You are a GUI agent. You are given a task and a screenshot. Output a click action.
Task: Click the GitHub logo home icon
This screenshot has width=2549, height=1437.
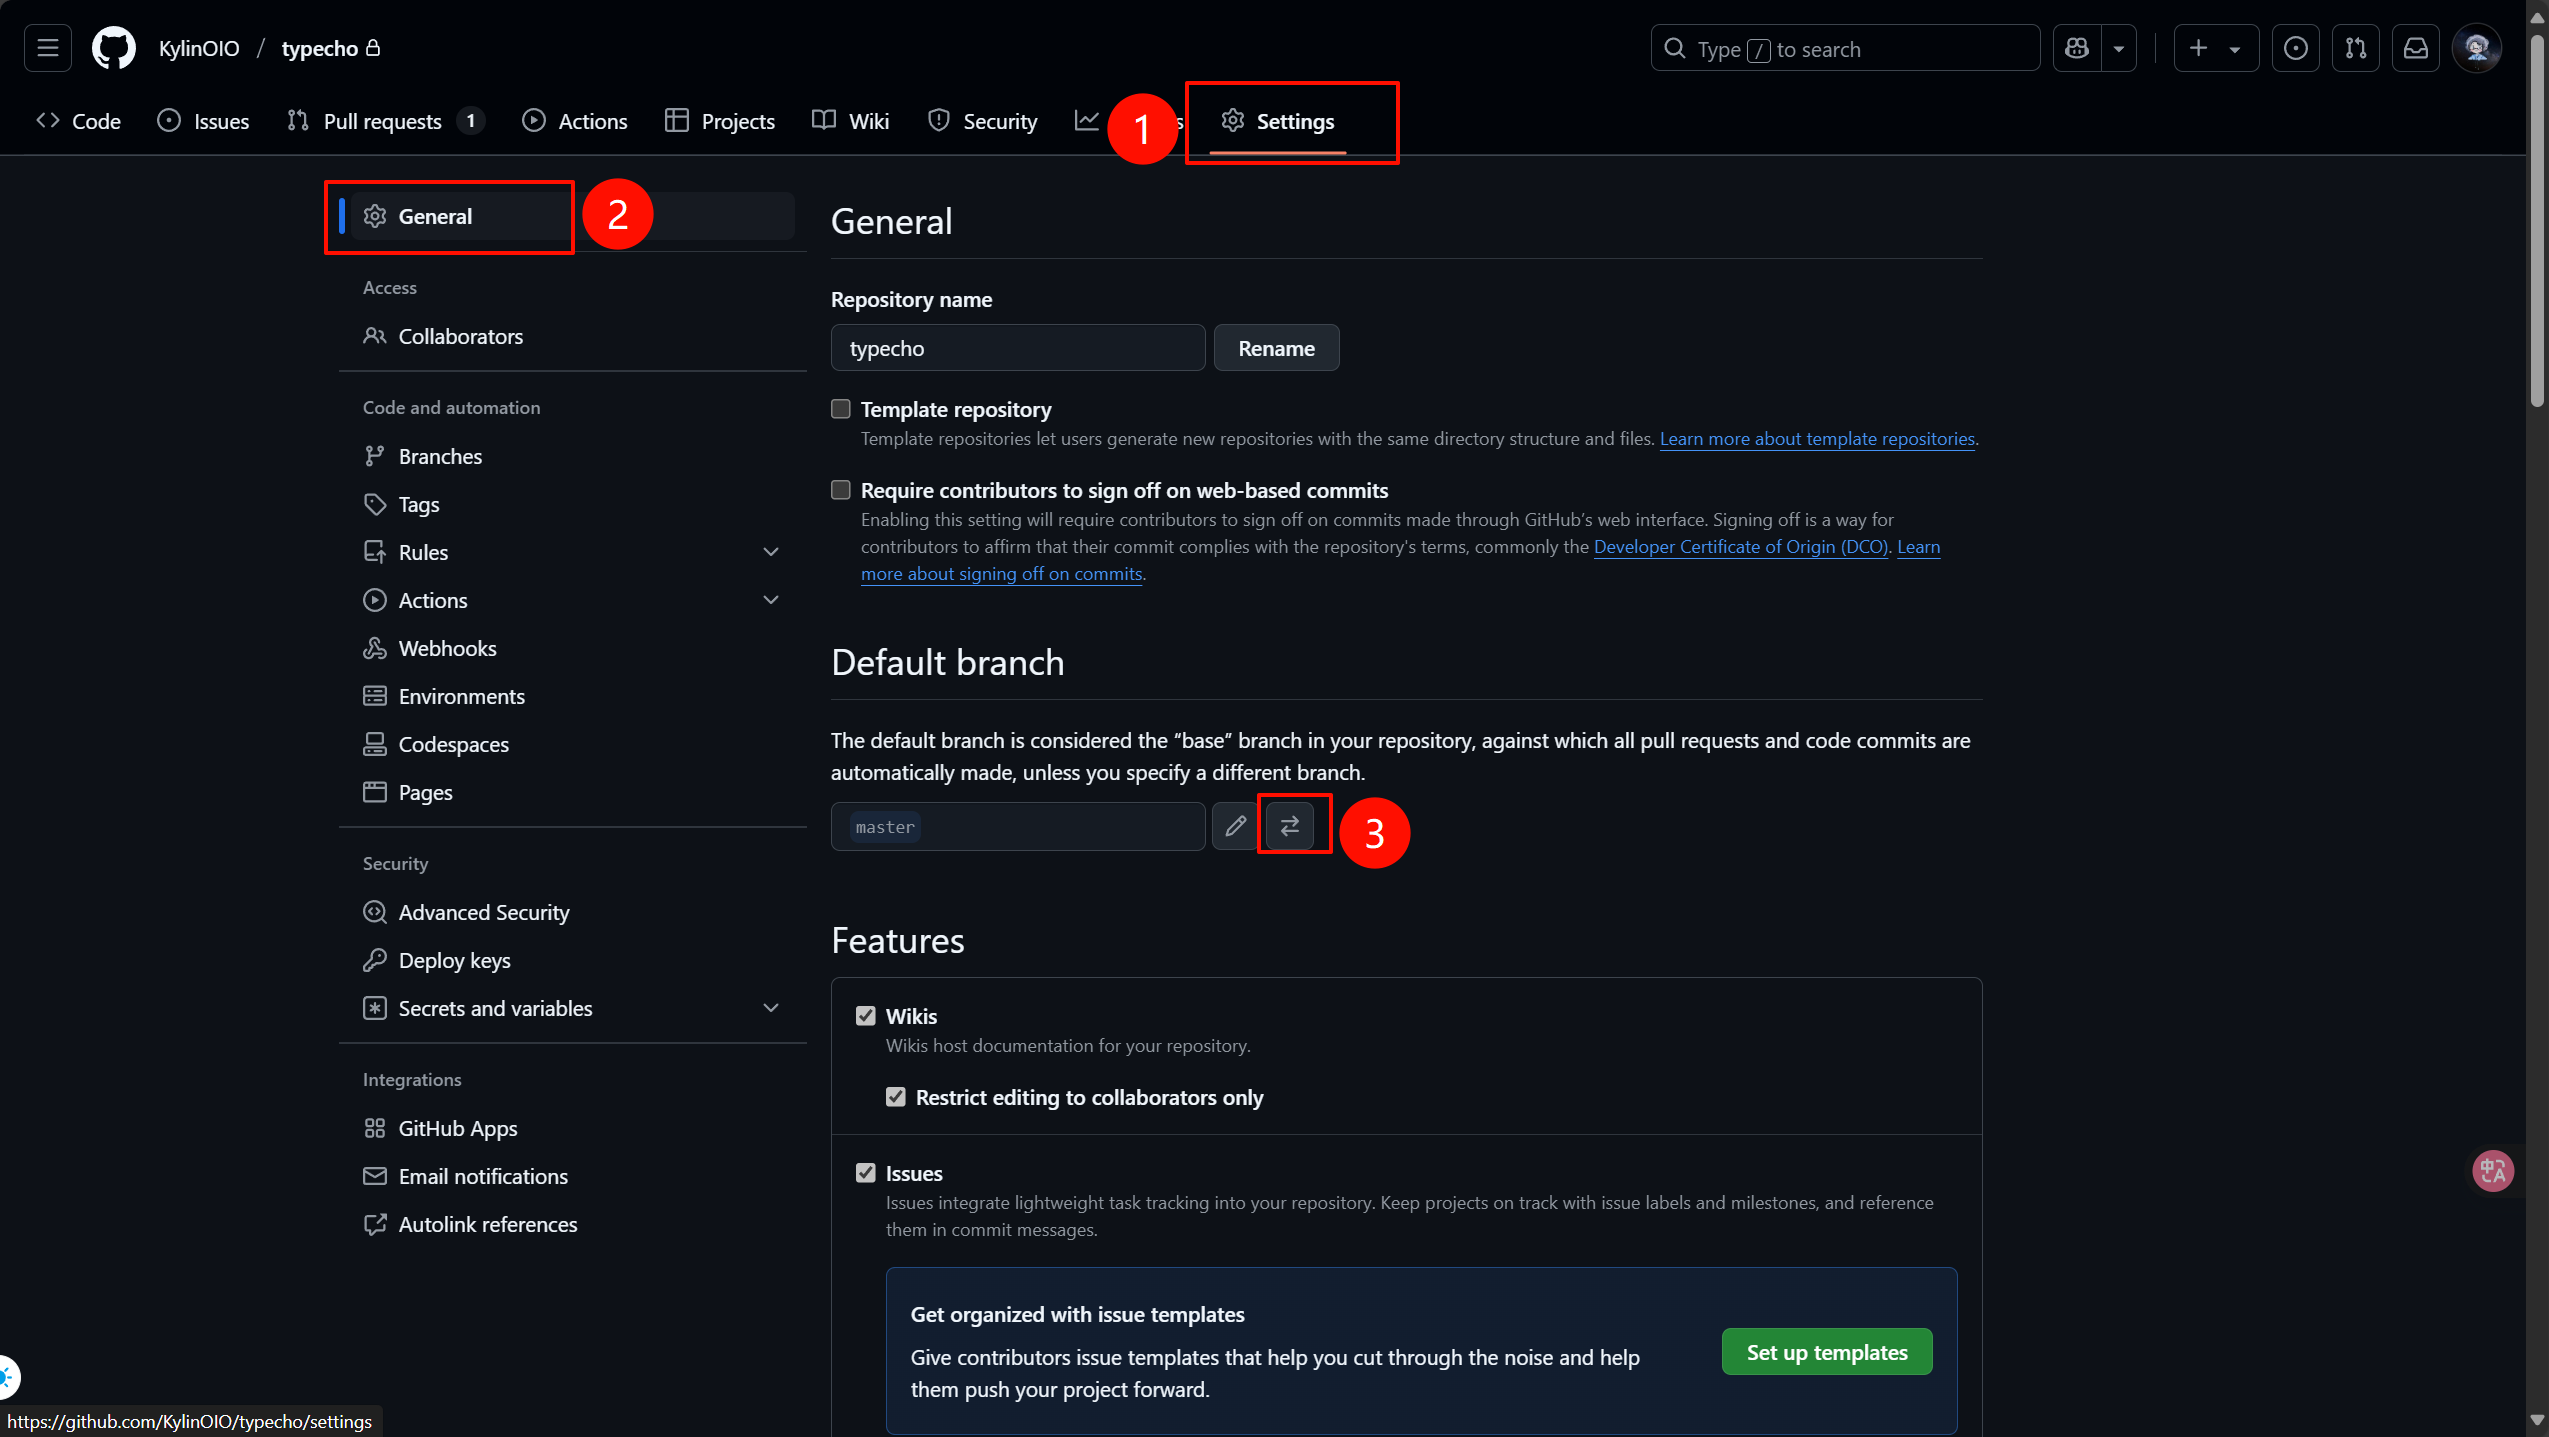tap(113, 48)
